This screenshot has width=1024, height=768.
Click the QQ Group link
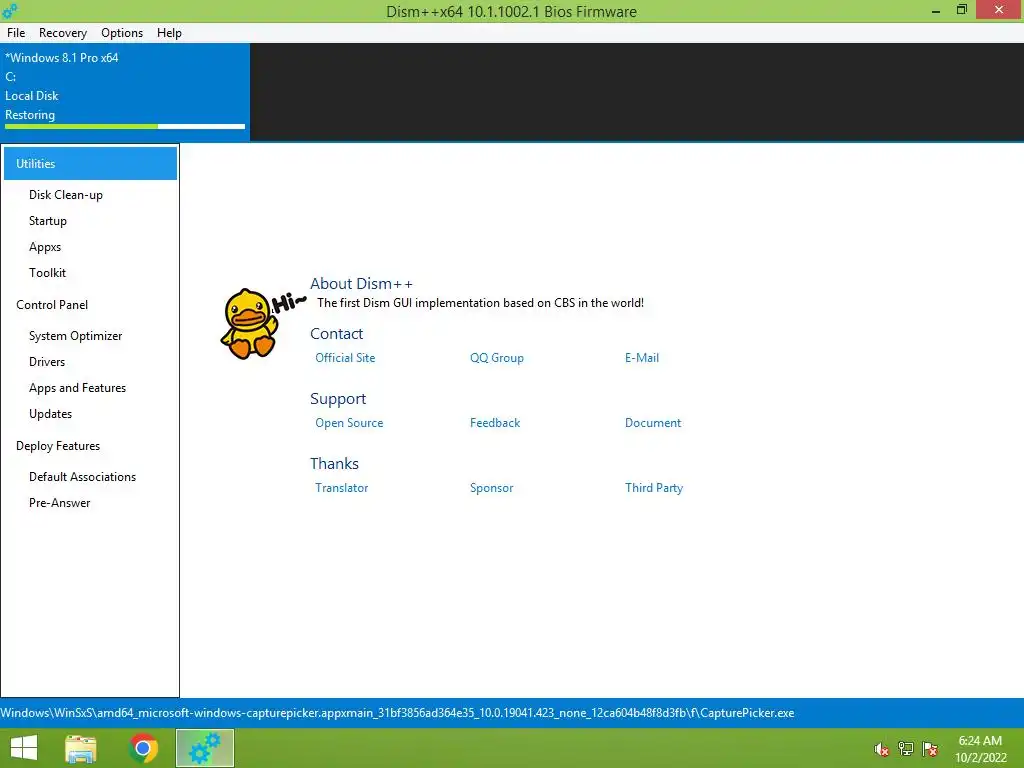(x=496, y=358)
